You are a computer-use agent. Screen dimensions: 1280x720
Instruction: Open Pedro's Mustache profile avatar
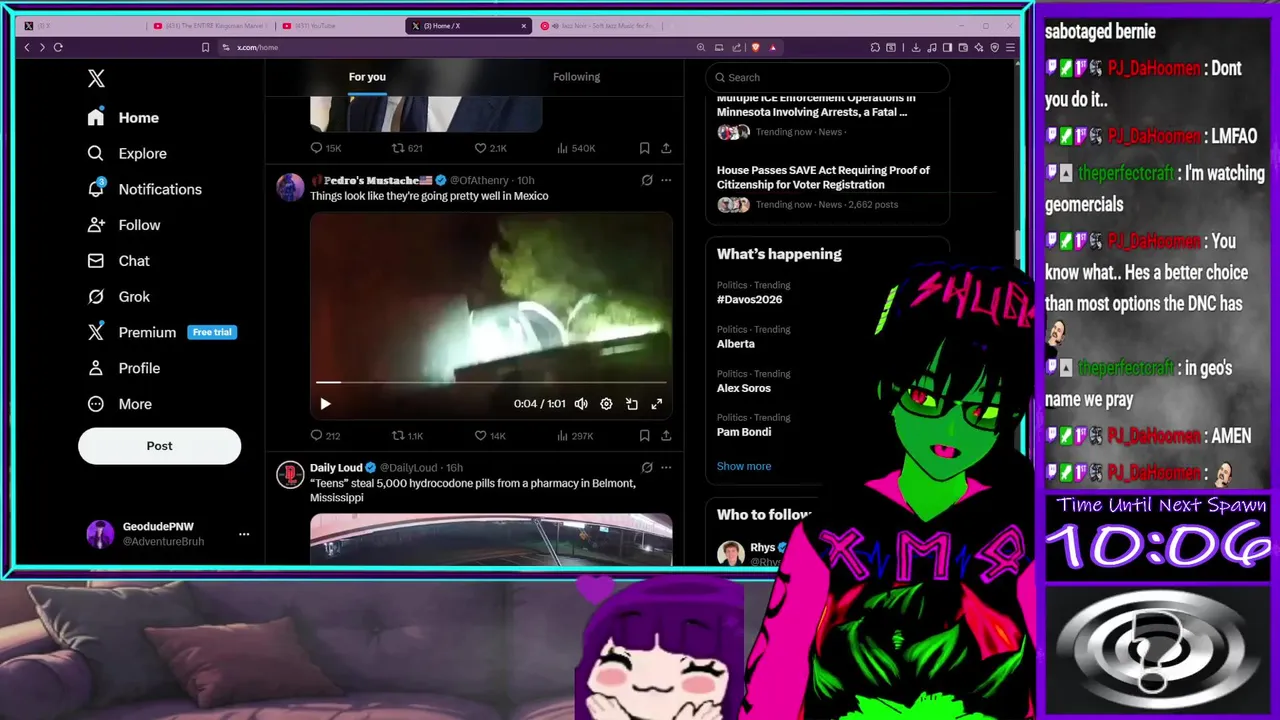pyautogui.click(x=290, y=187)
